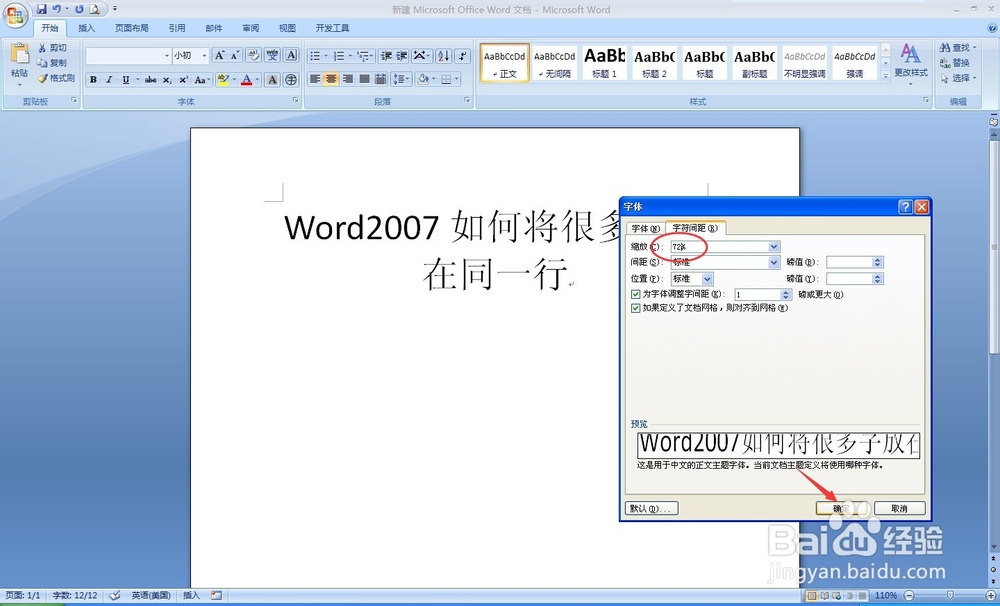Click the 更改样式 (Change Styles) button
Image resolution: width=1000 pixels, height=606 pixels.
click(911, 63)
